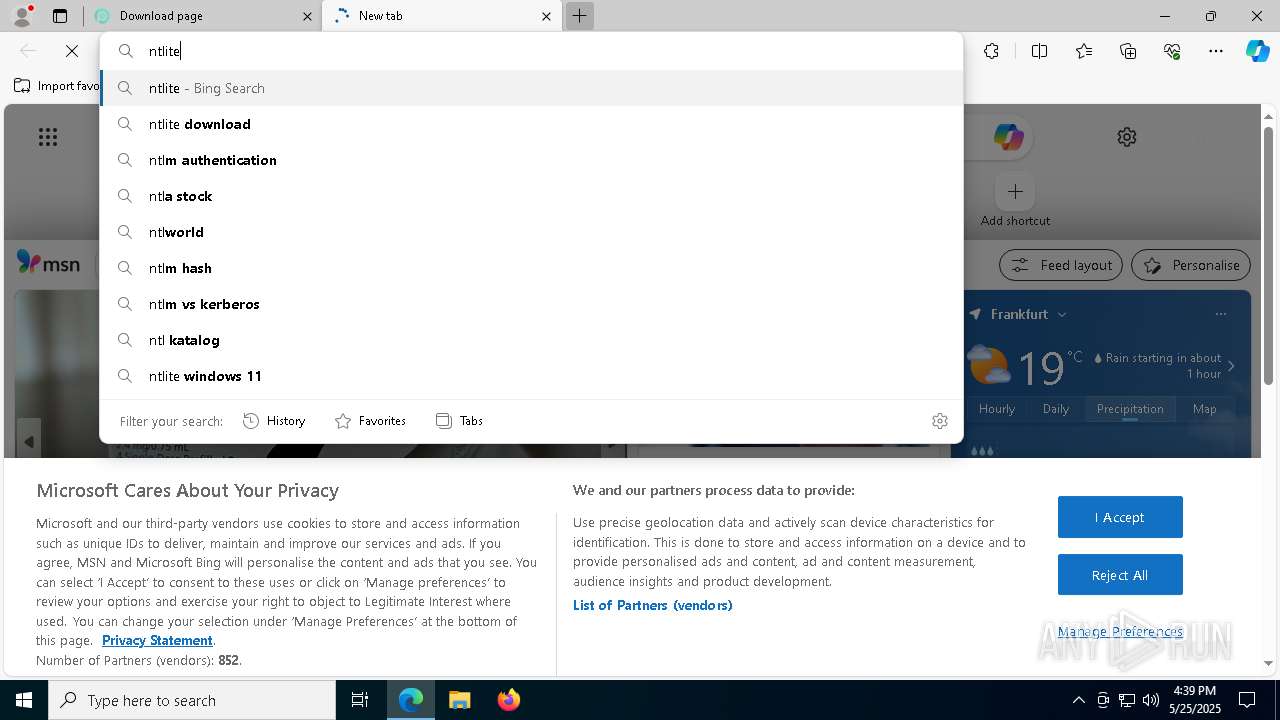This screenshot has width=1280, height=720.
Task: Click the I Accept privacy button
Action: (1120, 517)
